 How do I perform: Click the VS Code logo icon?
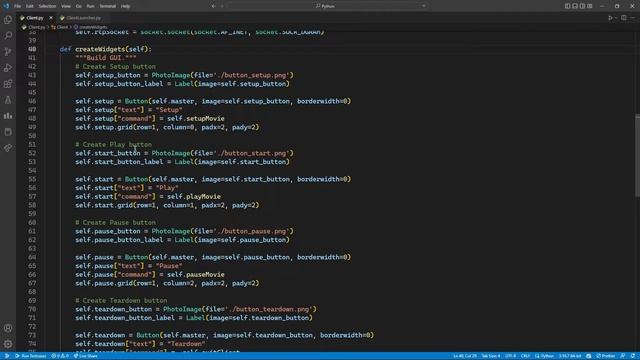coord(6,6)
